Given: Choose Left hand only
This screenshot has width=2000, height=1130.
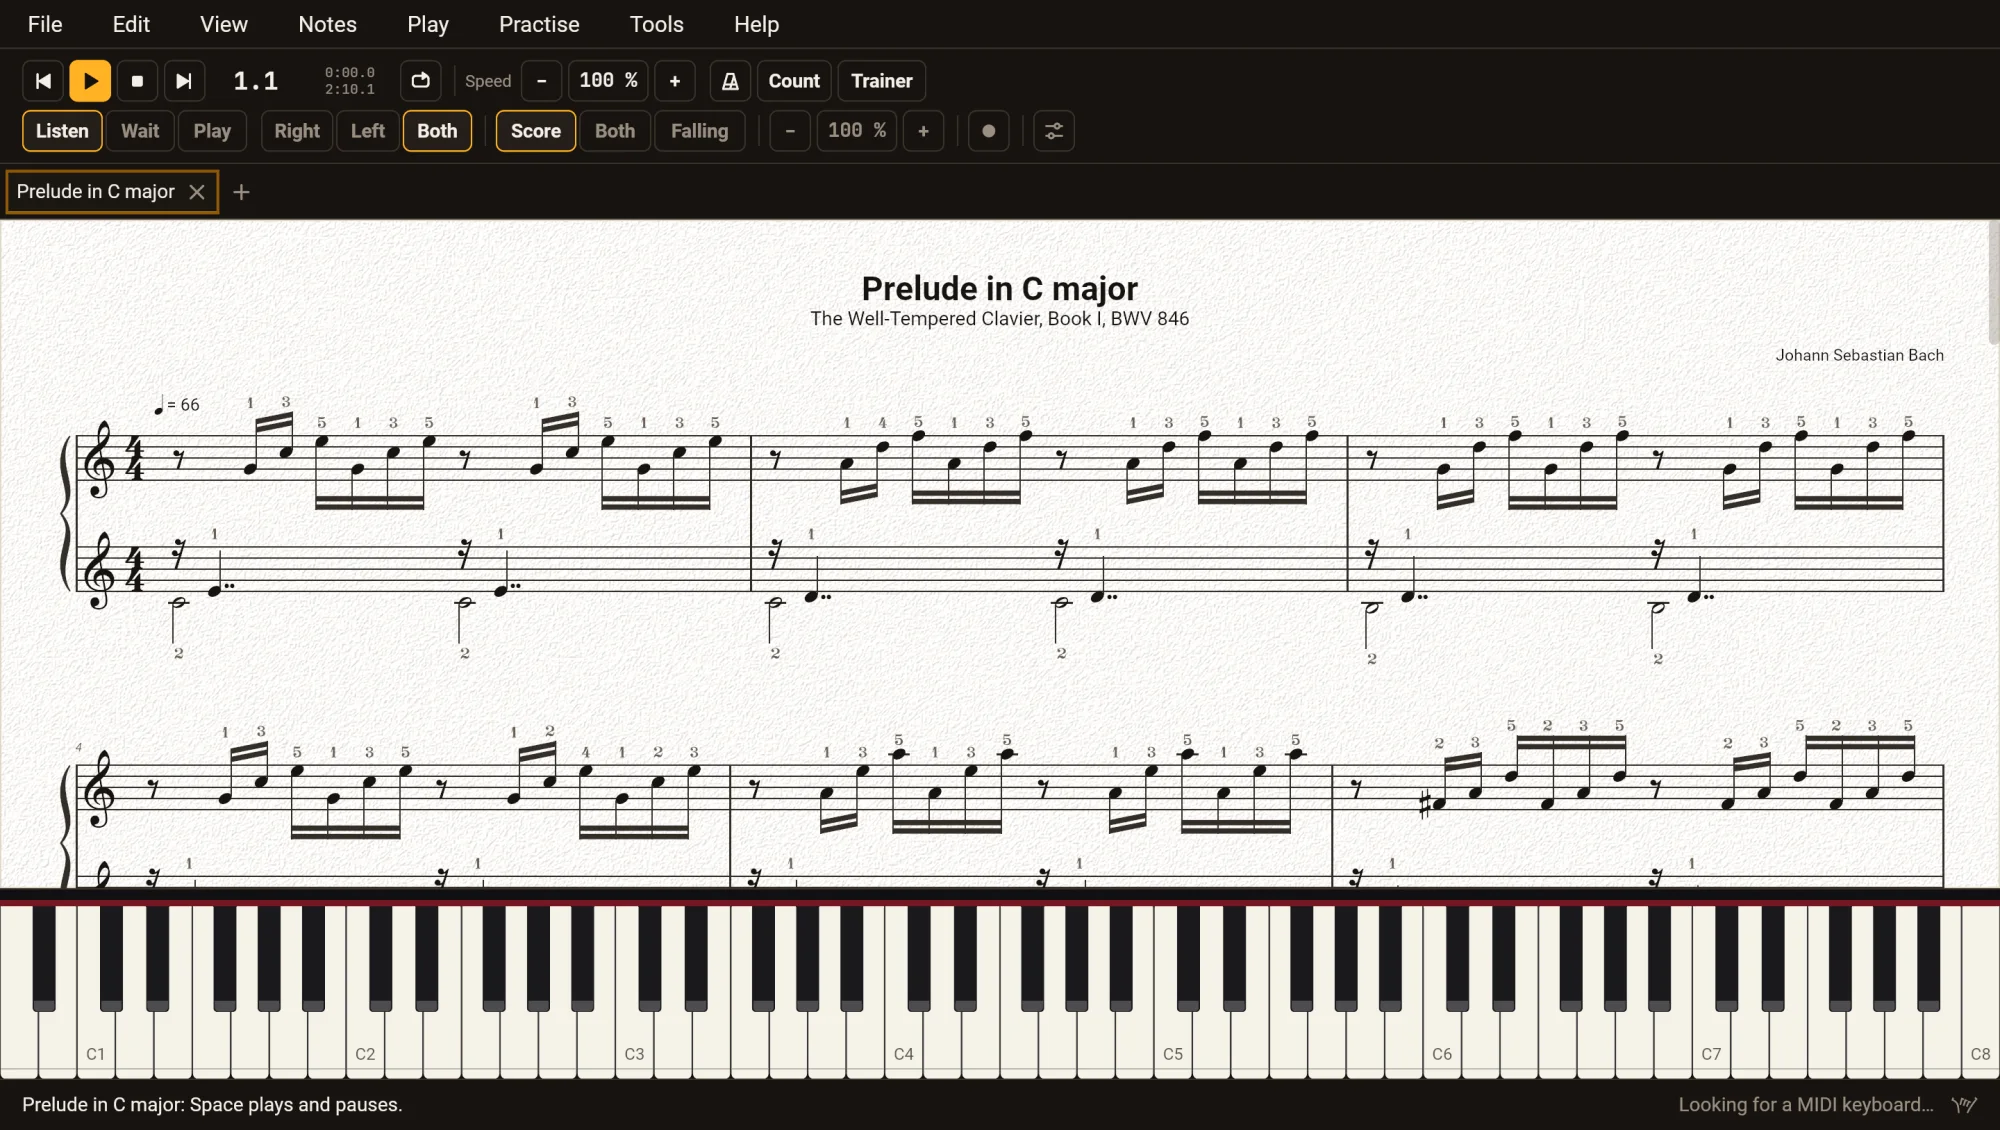Looking at the screenshot, I should pyautogui.click(x=368, y=131).
